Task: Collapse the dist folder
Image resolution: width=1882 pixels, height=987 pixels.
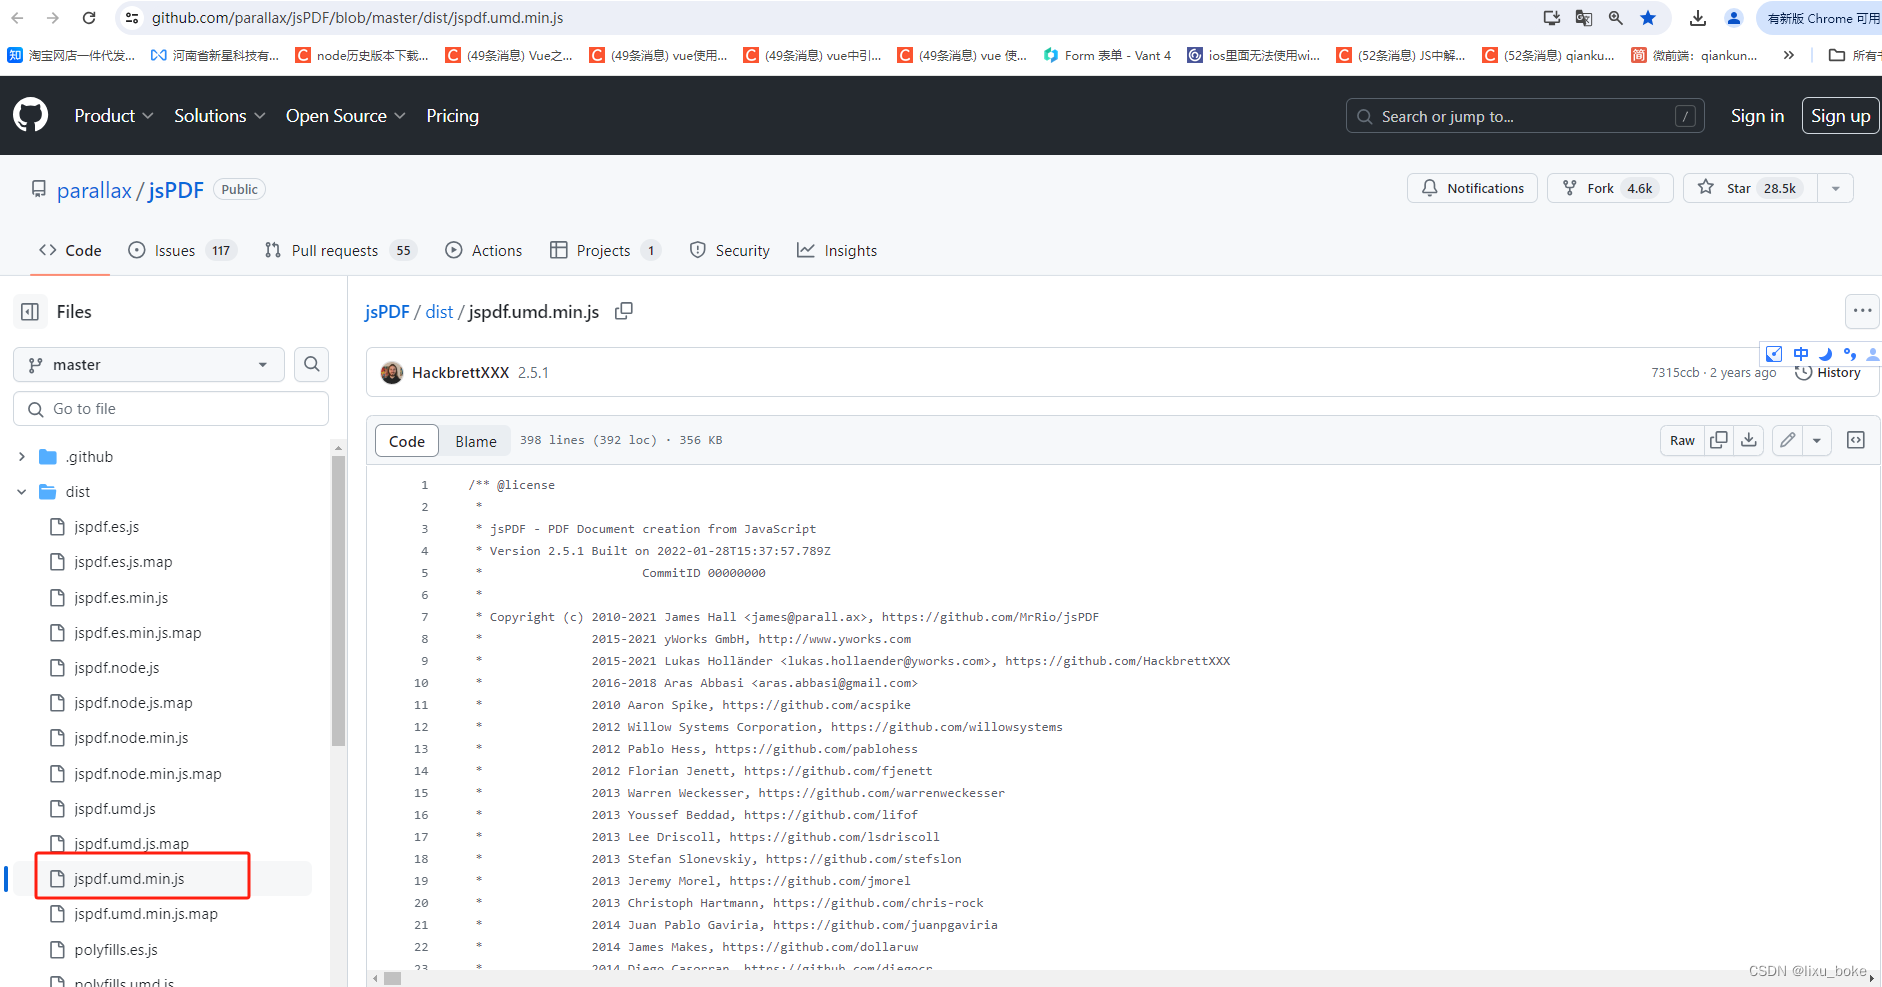Action: pyautogui.click(x=21, y=492)
